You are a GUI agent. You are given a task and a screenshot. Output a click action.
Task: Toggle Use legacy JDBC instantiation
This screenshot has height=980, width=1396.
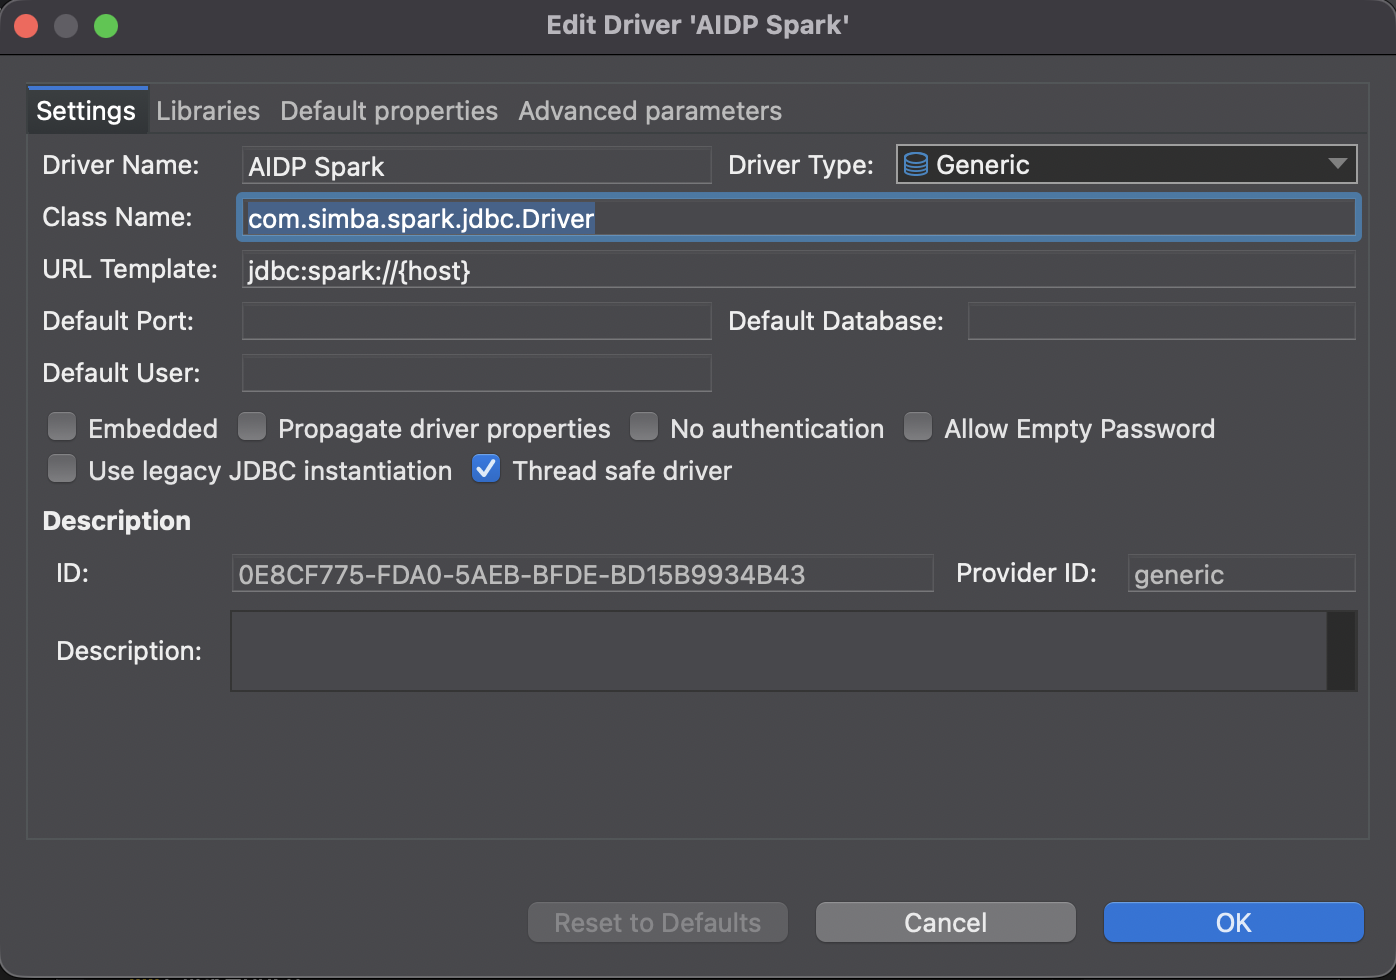point(62,469)
